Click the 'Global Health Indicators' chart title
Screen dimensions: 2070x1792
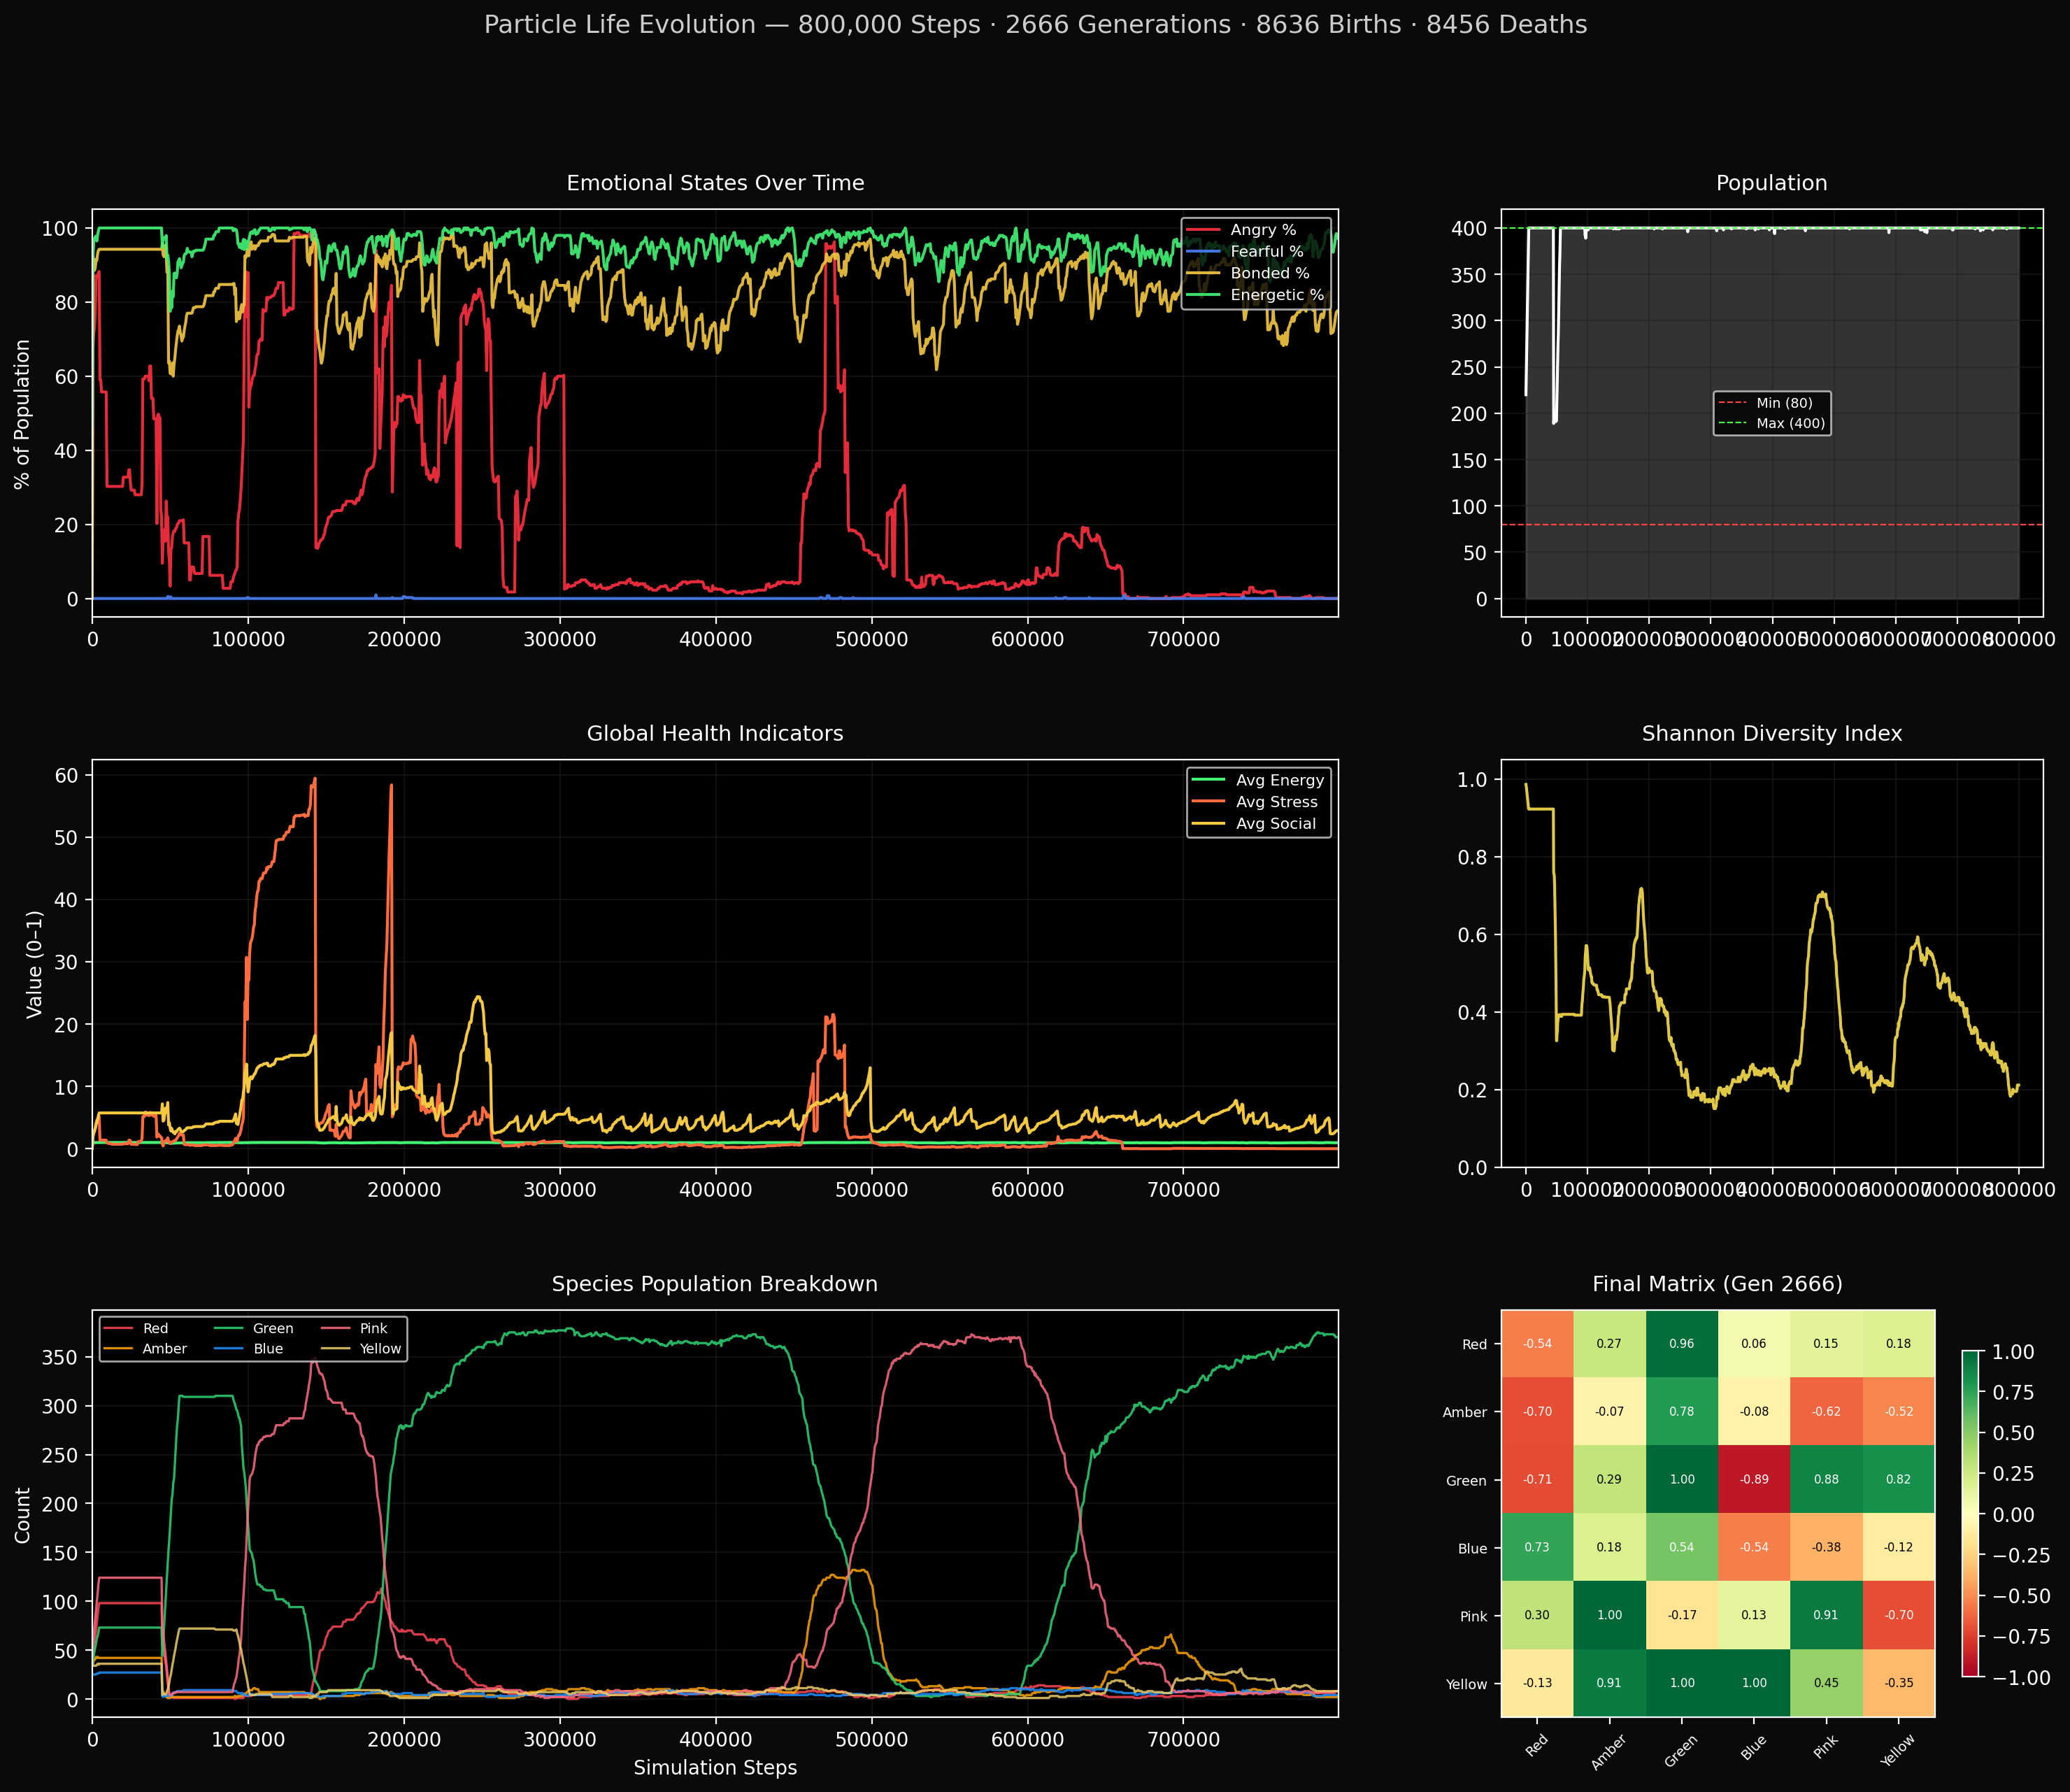click(x=715, y=733)
